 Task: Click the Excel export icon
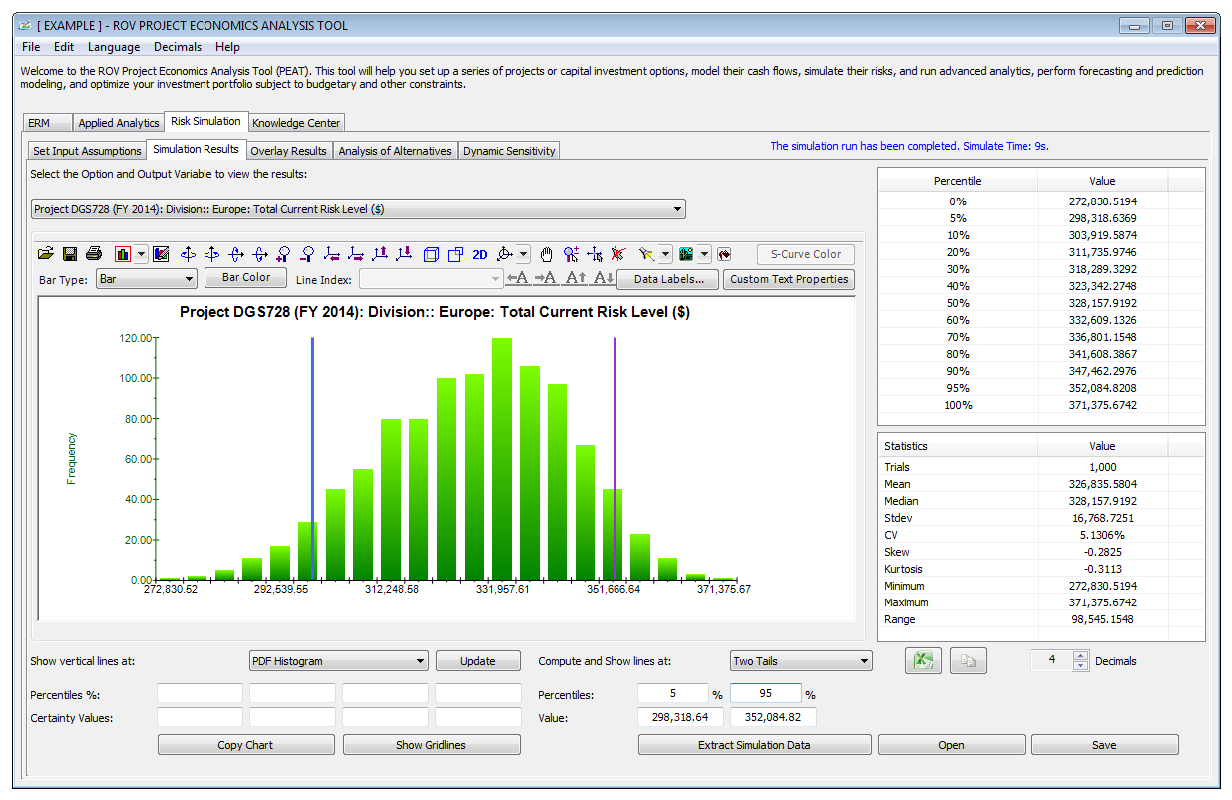coord(924,661)
